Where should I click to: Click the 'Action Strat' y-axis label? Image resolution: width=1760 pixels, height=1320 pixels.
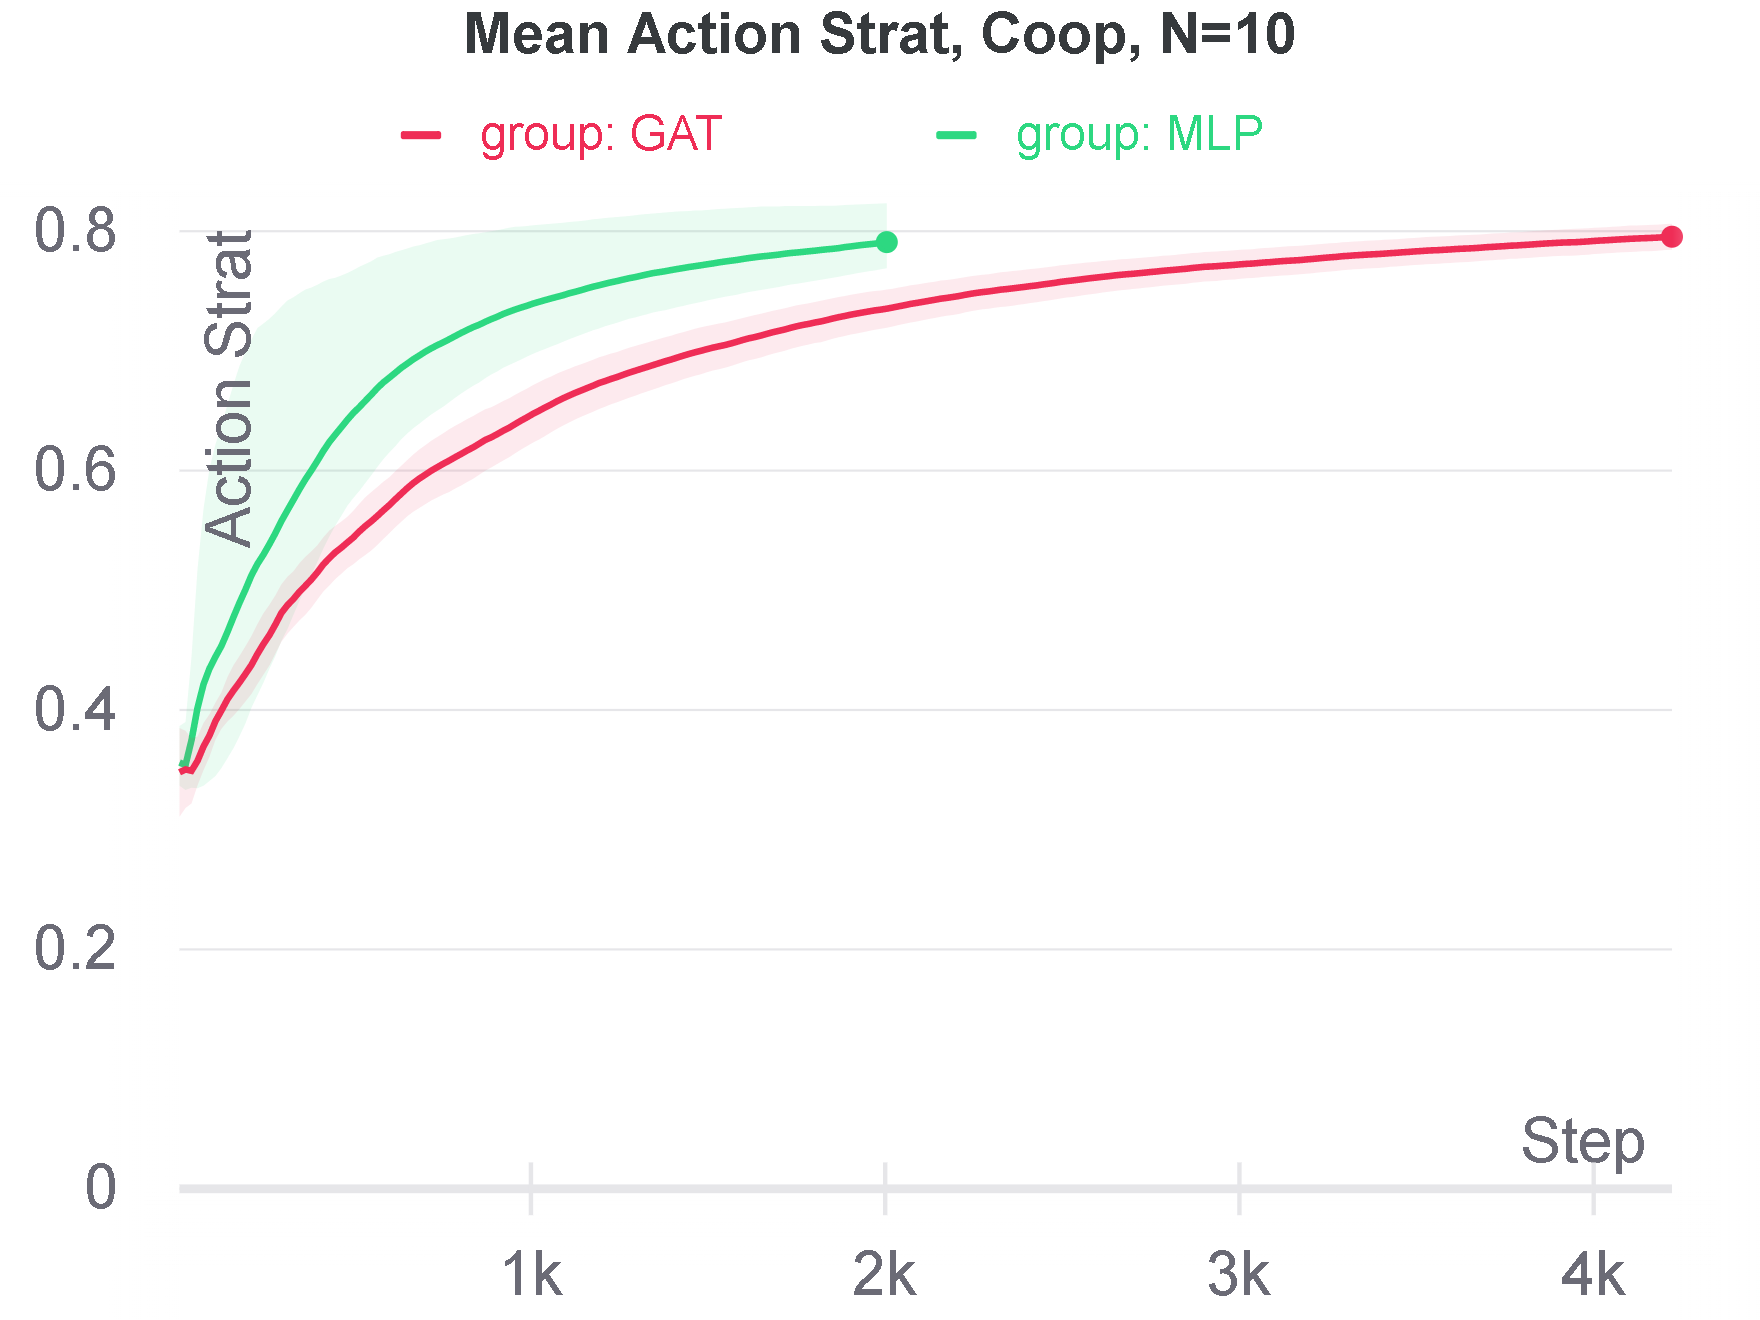[x=230, y=388]
